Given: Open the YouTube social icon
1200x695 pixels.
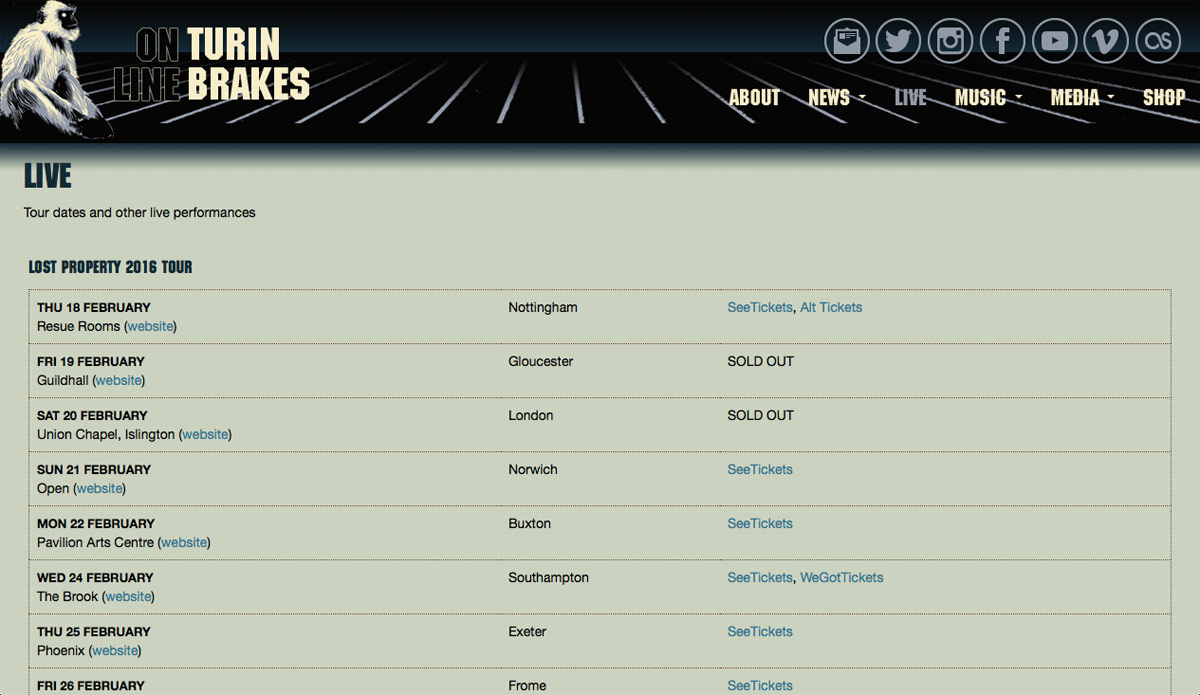Looking at the screenshot, I should click(1055, 41).
